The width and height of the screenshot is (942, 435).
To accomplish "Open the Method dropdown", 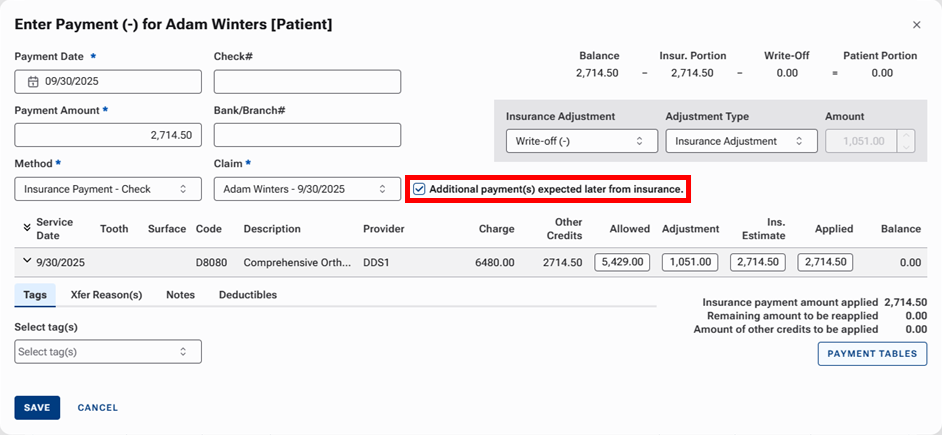I will pyautogui.click(x=107, y=188).
